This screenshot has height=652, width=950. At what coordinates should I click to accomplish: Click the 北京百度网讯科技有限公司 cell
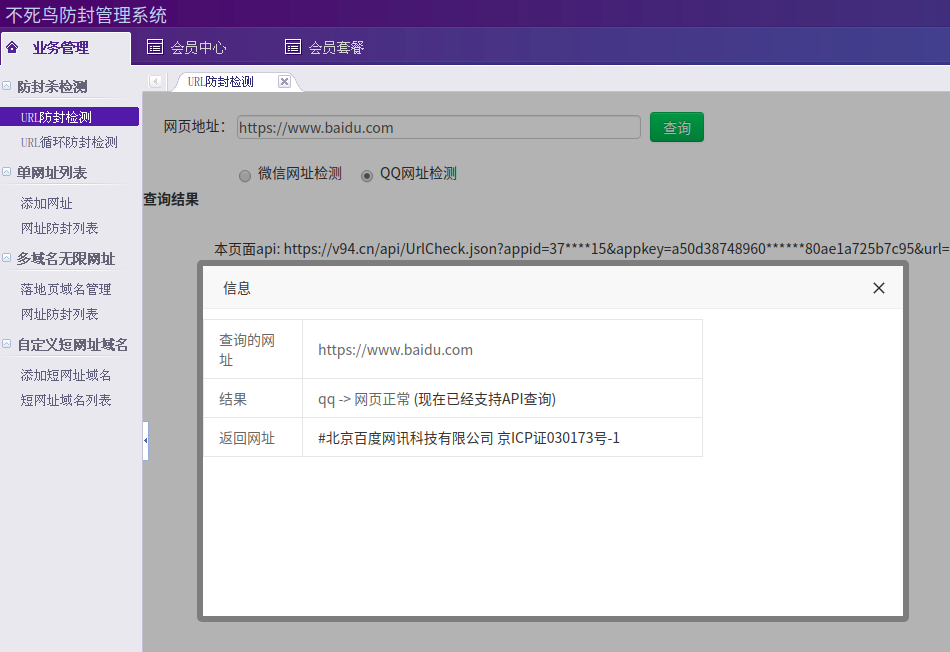coord(502,437)
